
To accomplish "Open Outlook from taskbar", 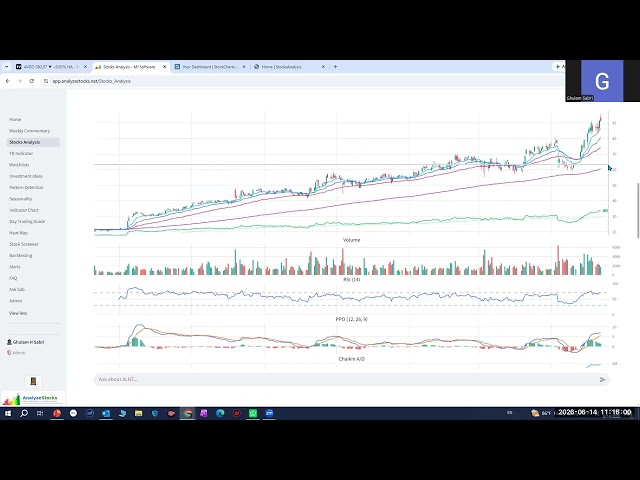I will [106, 413].
